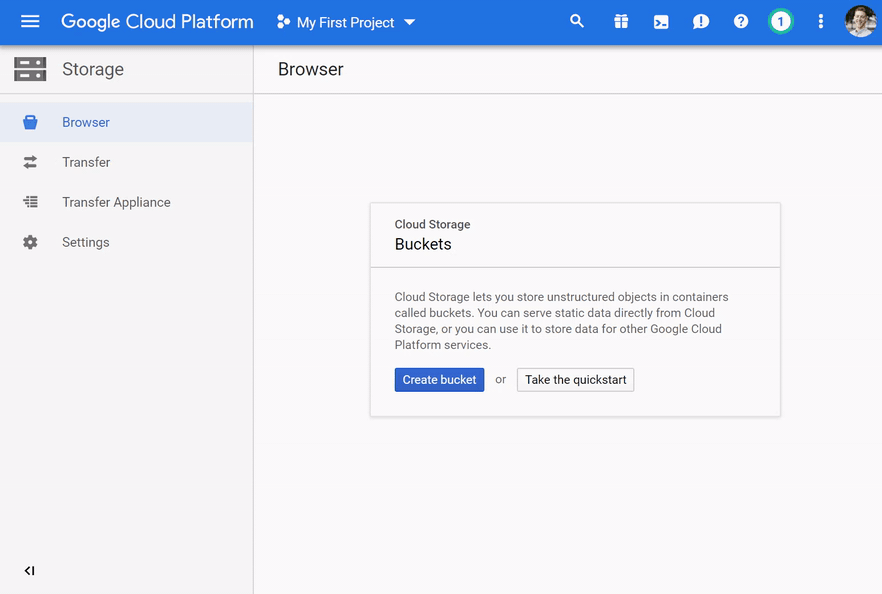This screenshot has width=882, height=594.
Task: Click the help question mark icon
Action: 741,22
